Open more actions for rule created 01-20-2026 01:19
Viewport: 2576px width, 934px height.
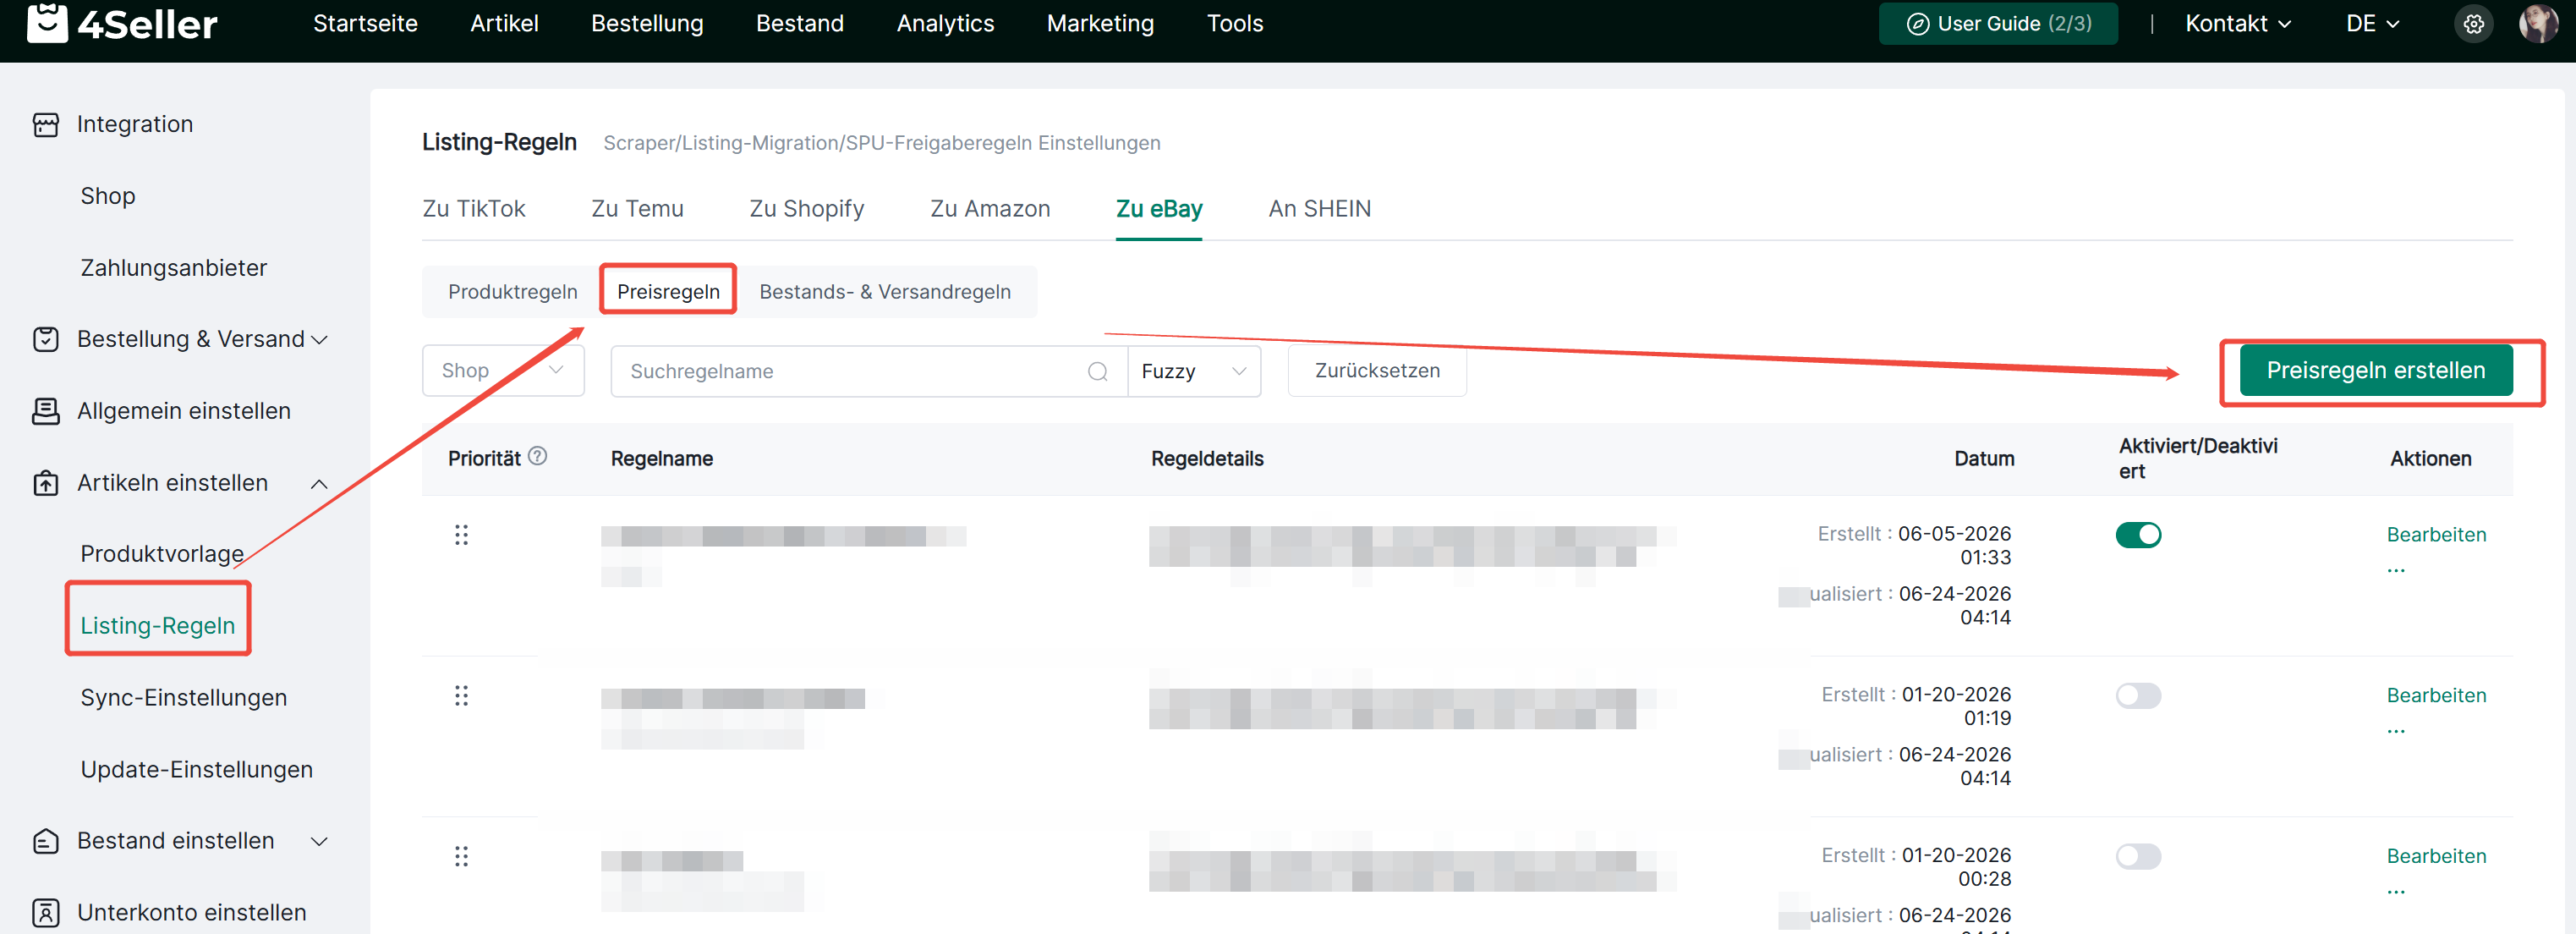(2396, 732)
